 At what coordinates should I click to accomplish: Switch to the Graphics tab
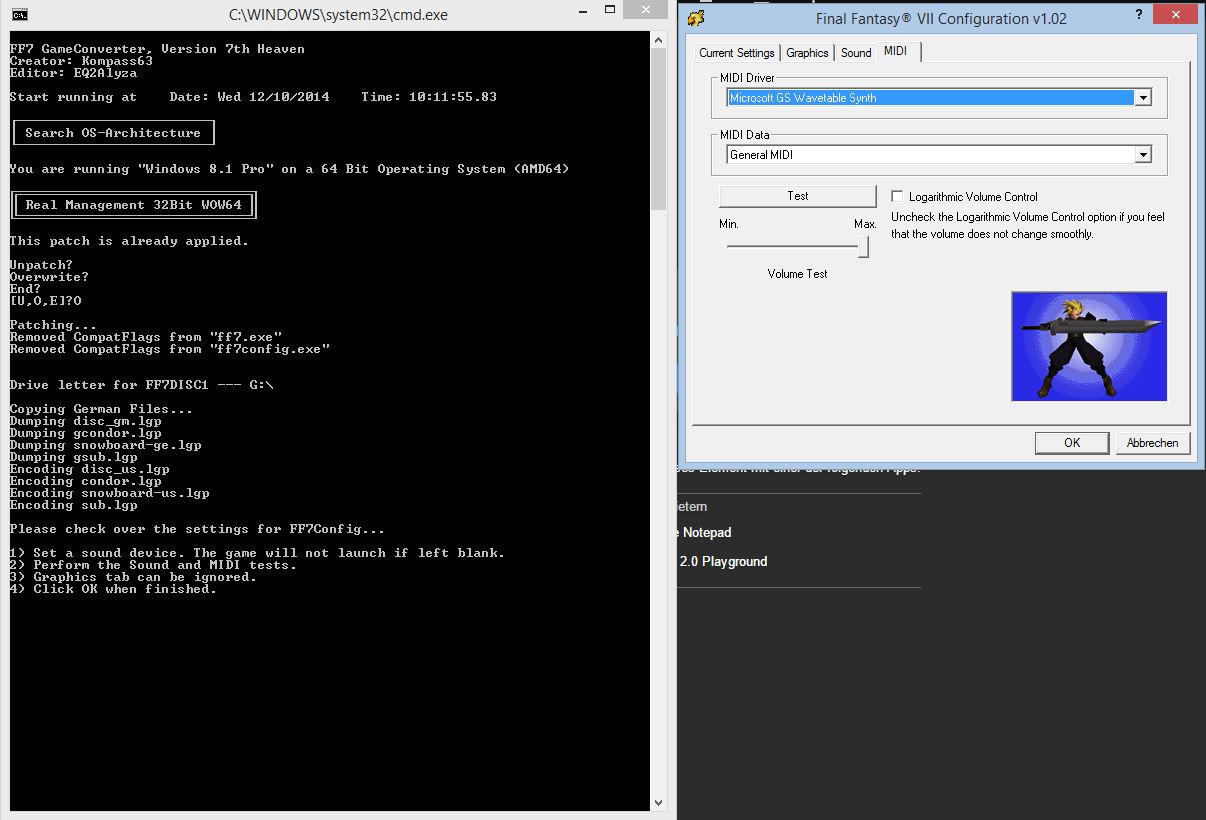[x=807, y=53]
